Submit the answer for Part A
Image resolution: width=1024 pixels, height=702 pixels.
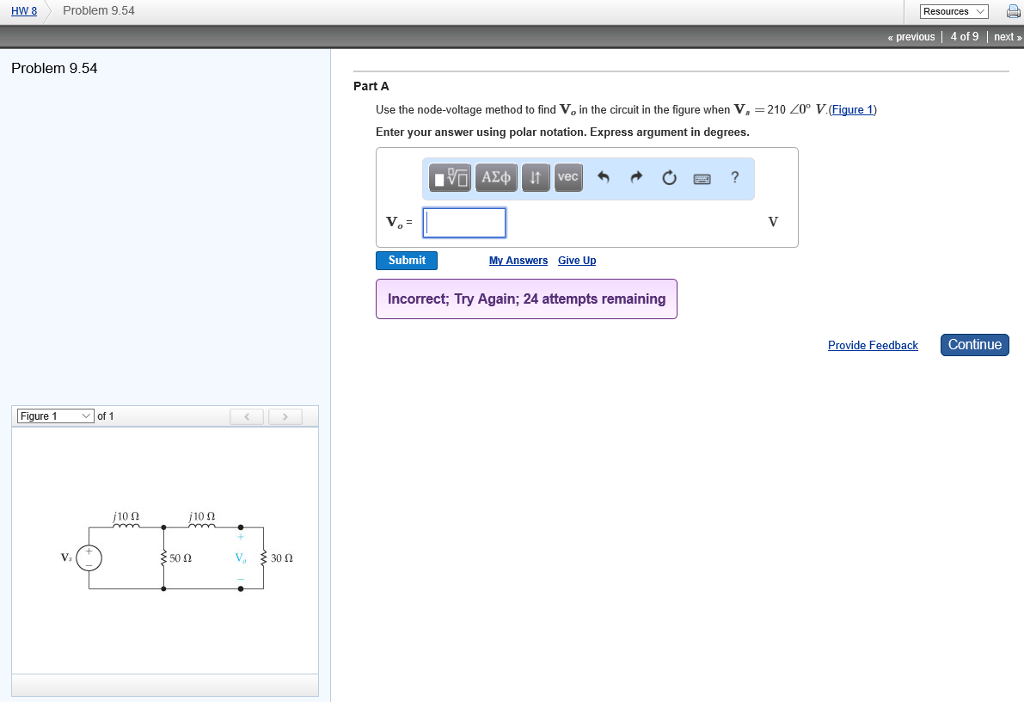pos(406,260)
